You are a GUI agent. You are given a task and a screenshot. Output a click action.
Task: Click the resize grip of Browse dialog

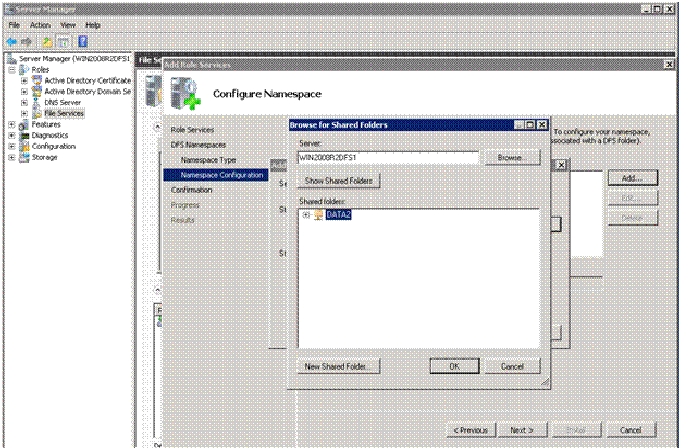click(x=545, y=382)
